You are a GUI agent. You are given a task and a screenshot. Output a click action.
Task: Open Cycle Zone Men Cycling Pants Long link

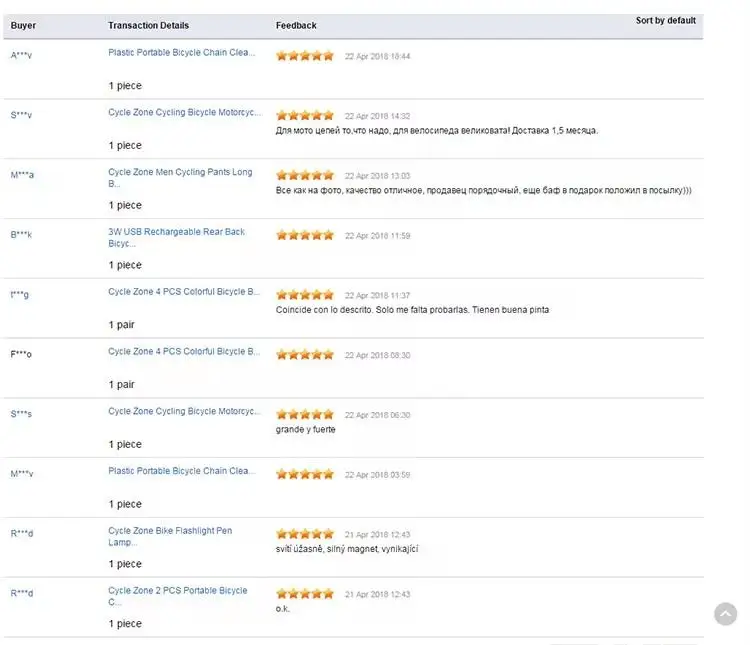click(180, 178)
